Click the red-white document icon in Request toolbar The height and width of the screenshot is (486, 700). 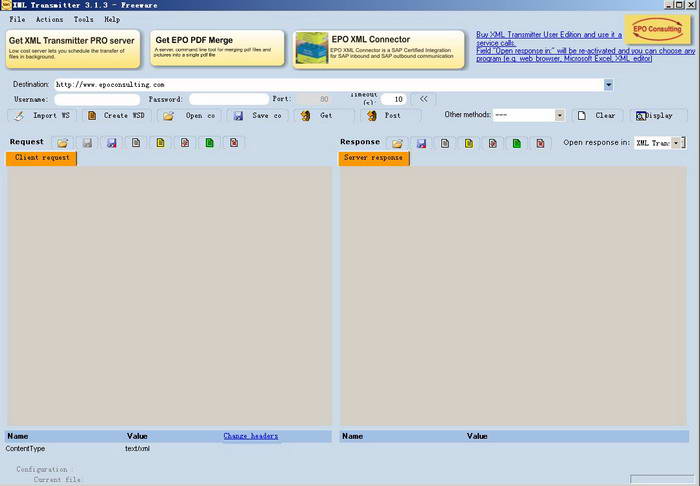185,143
